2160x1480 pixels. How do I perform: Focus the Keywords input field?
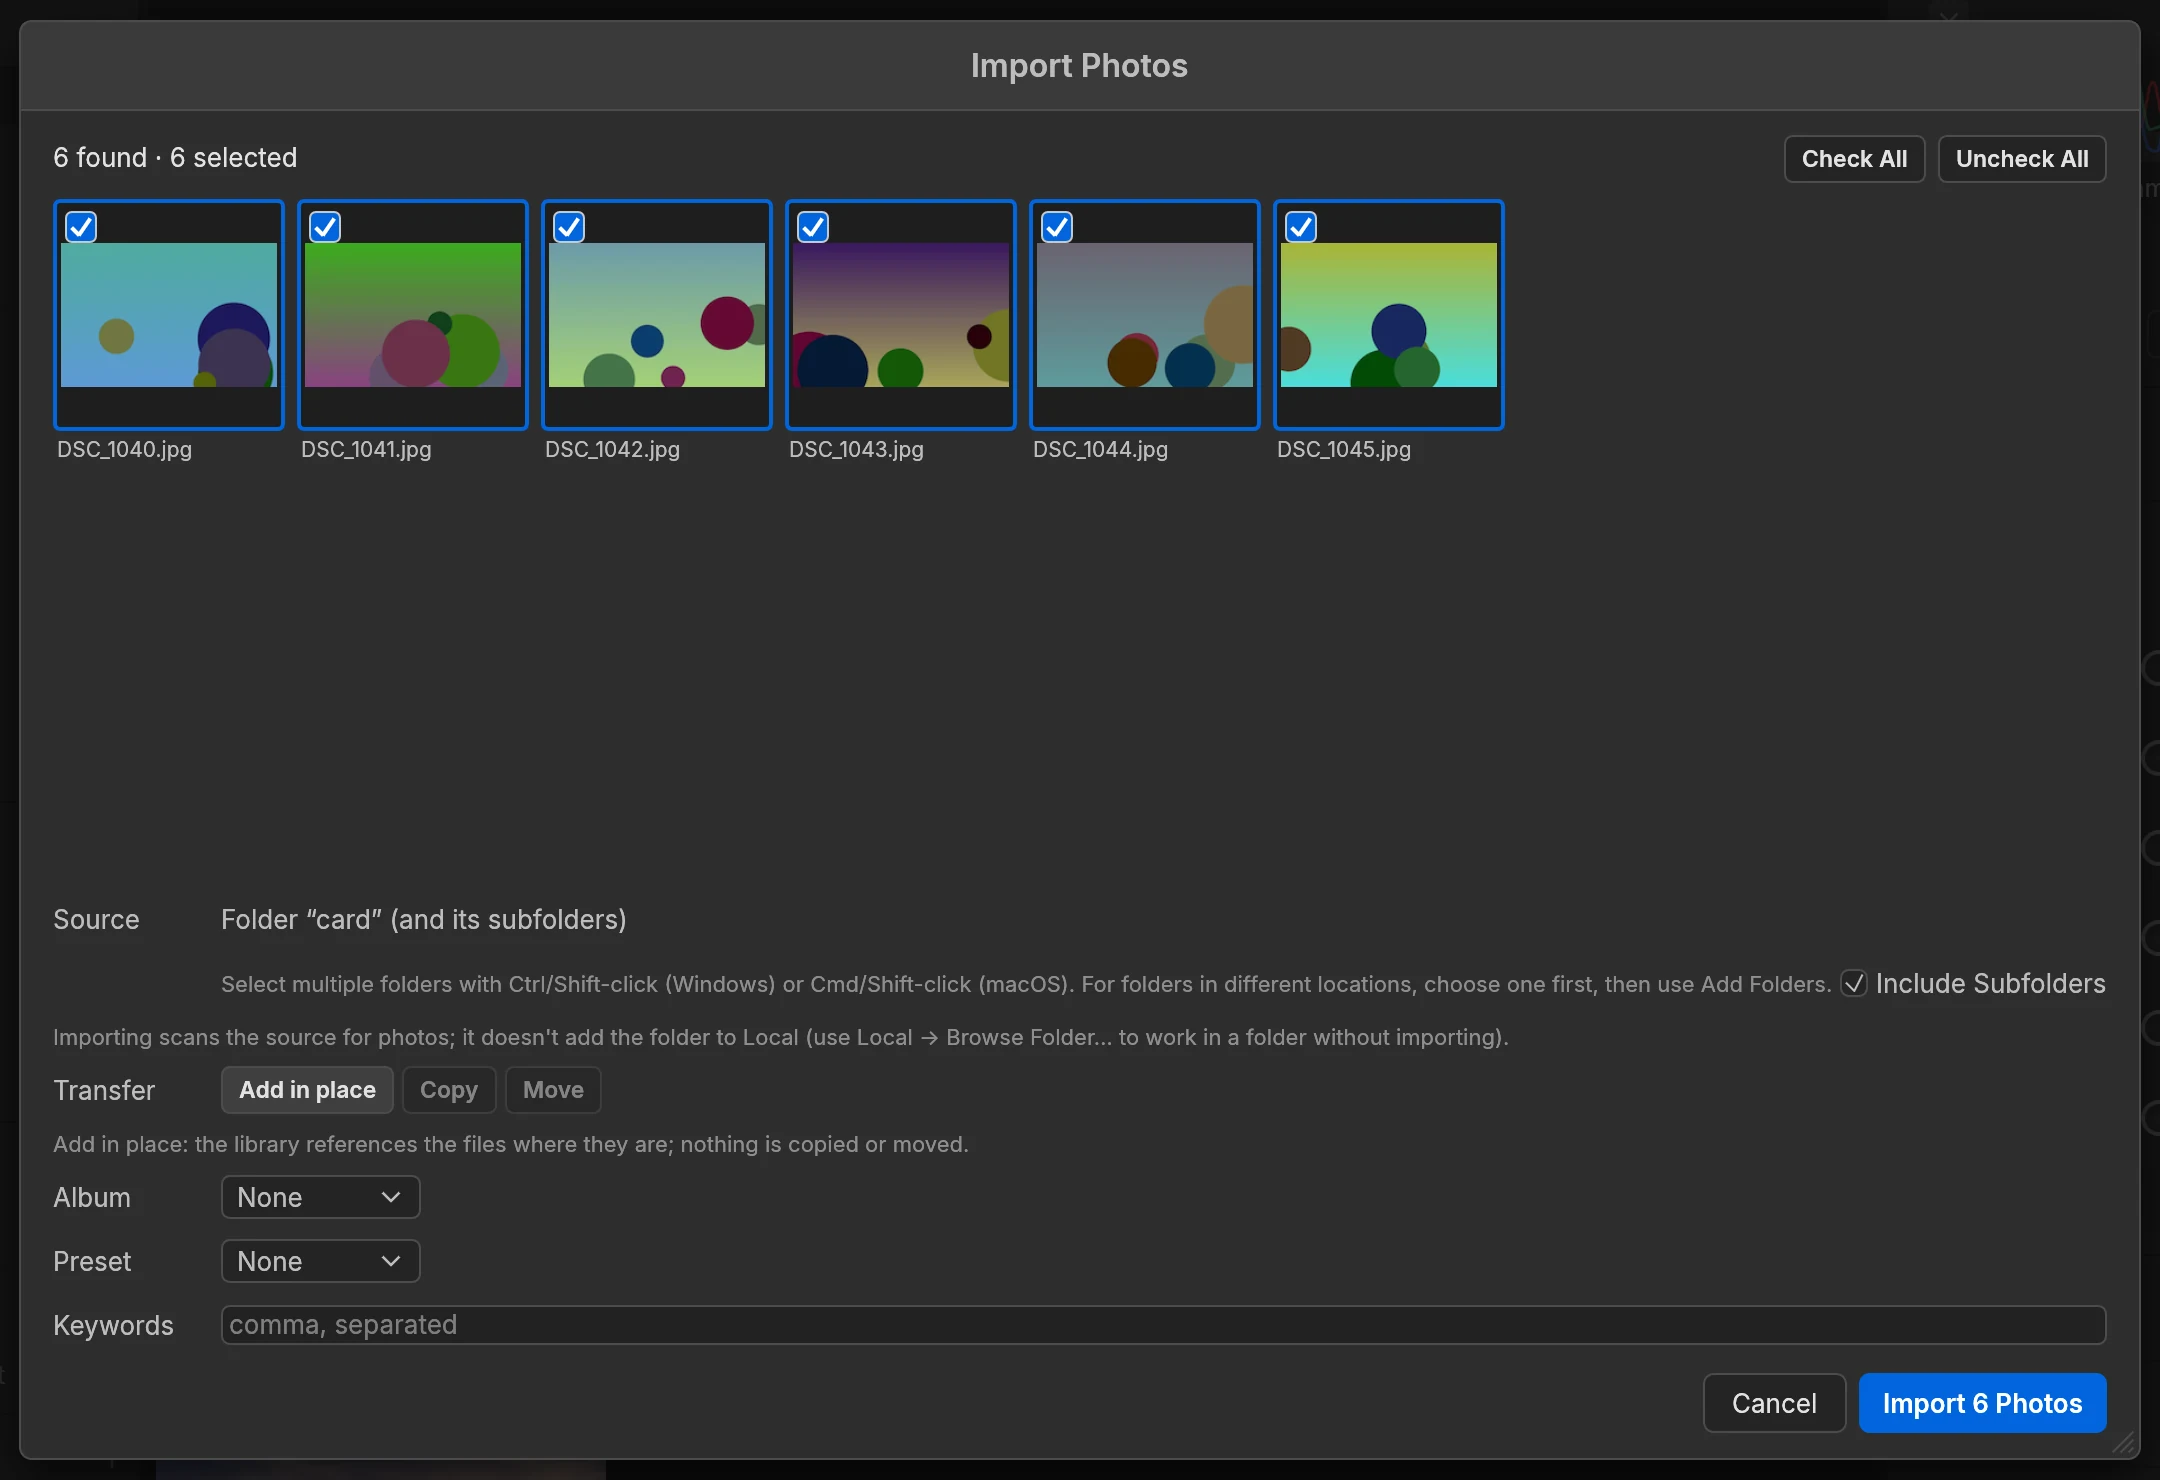coord(1163,1325)
